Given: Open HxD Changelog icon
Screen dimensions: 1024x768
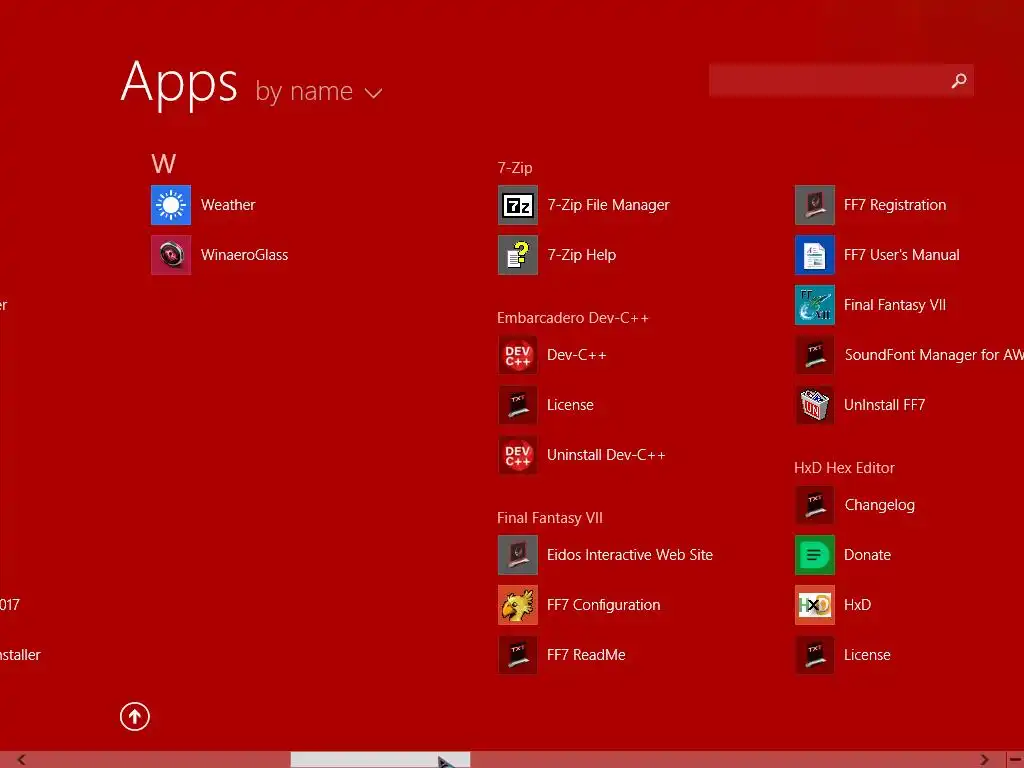Looking at the screenshot, I should pyautogui.click(x=815, y=505).
